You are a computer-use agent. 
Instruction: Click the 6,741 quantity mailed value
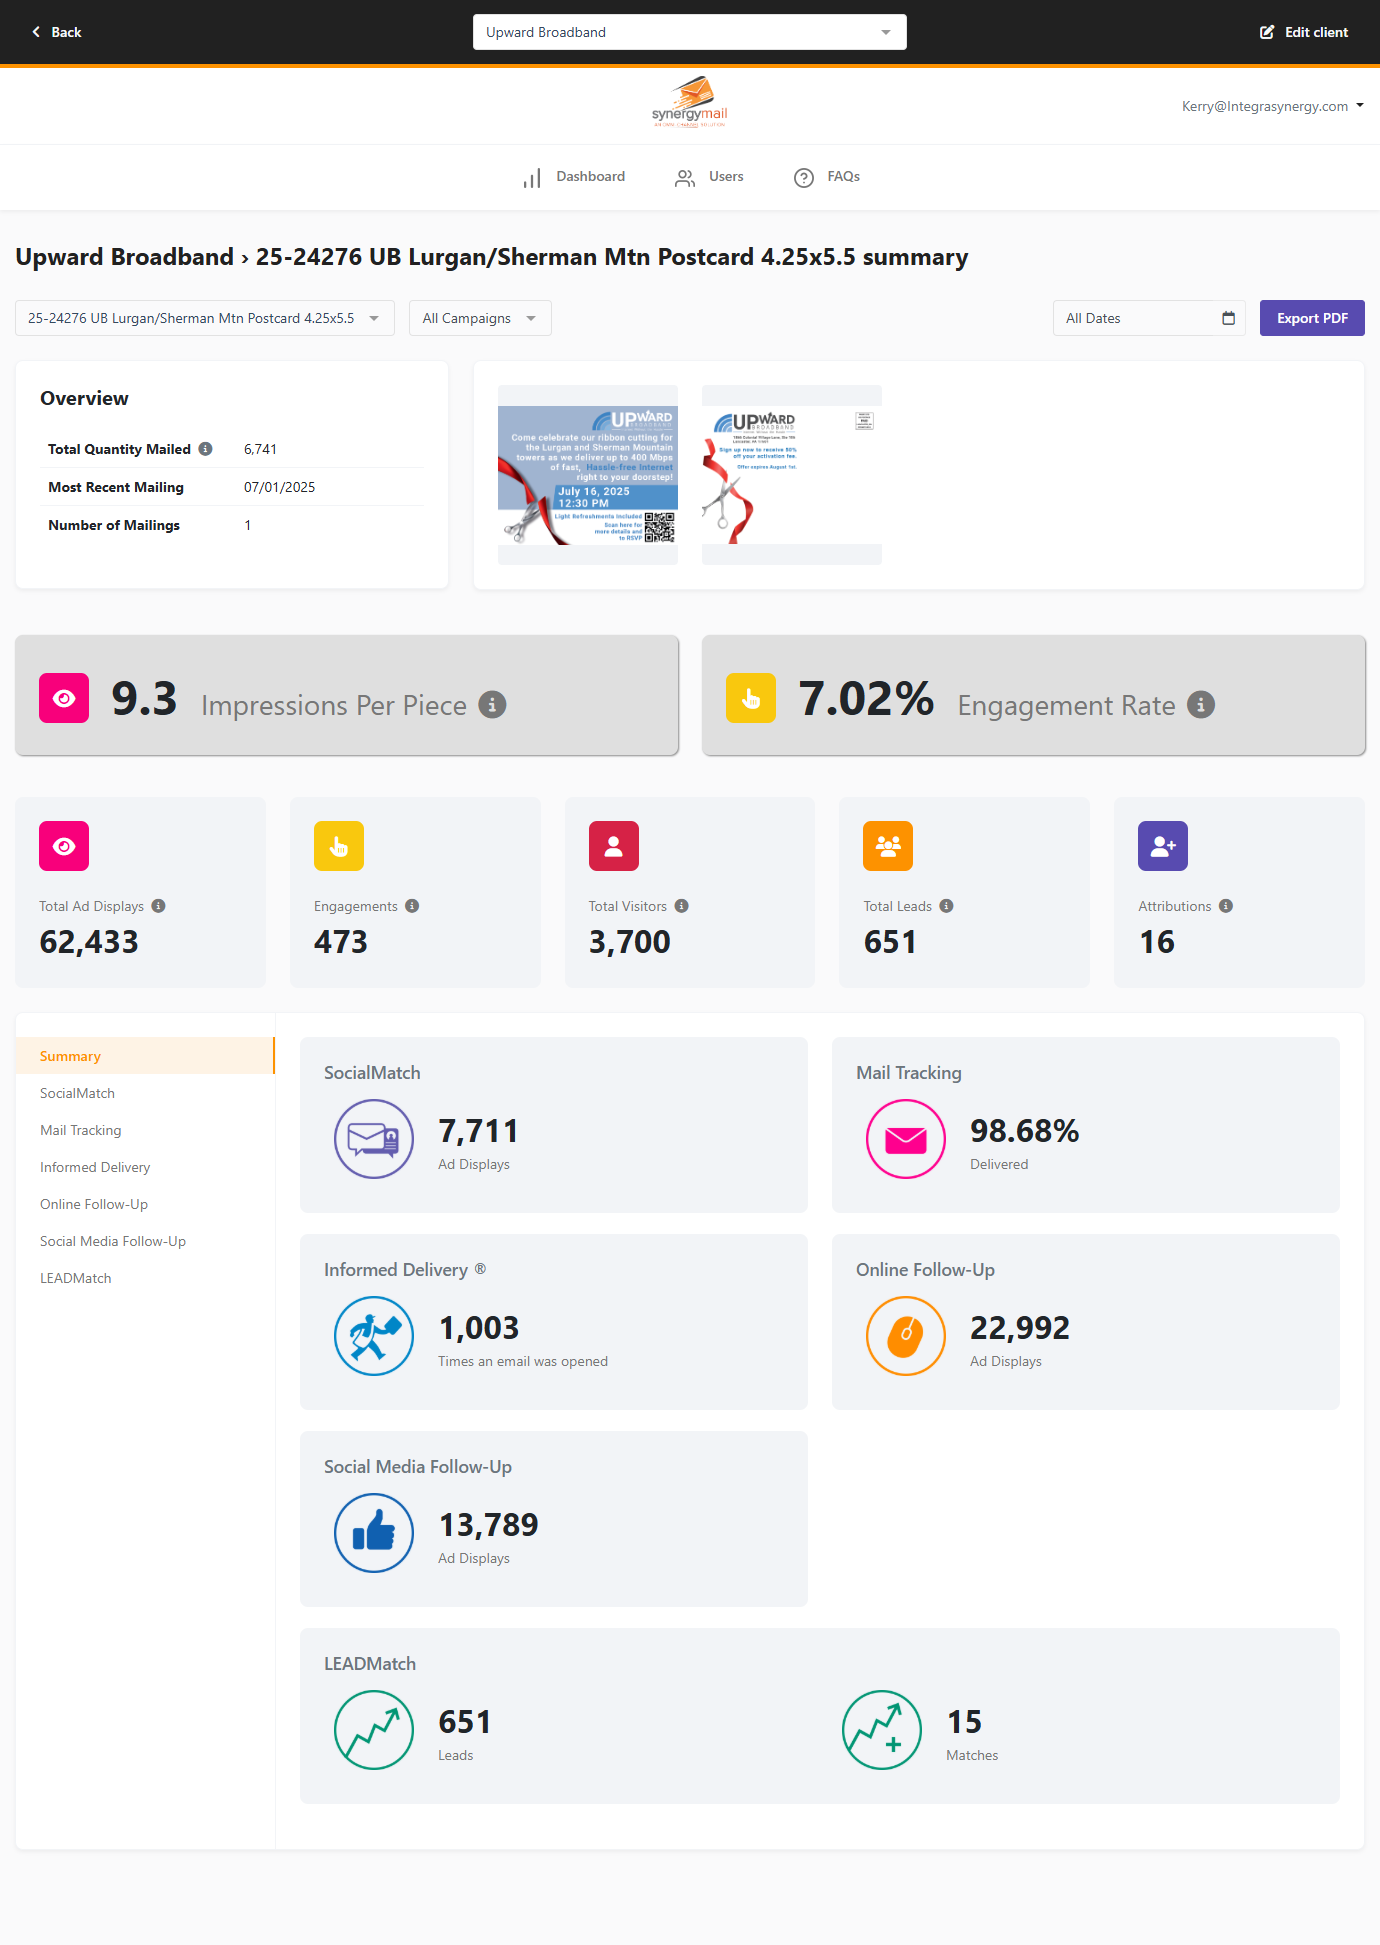[261, 449]
